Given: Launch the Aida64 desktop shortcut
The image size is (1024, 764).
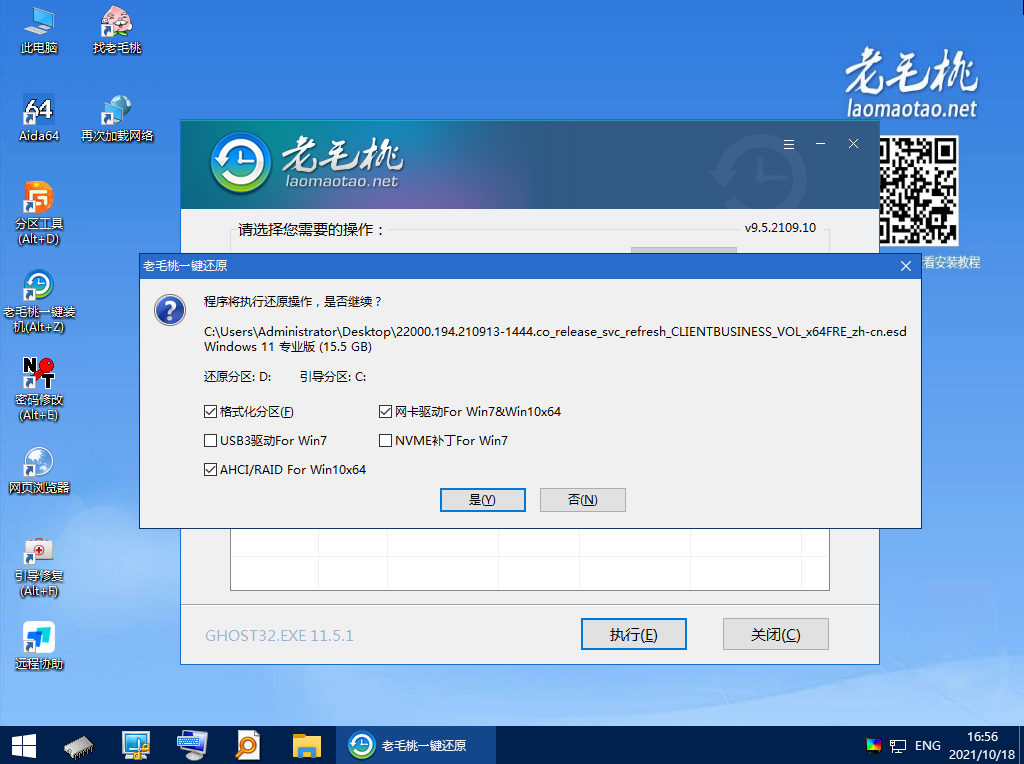Looking at the screenshot, I should click(x=39, y=118).
